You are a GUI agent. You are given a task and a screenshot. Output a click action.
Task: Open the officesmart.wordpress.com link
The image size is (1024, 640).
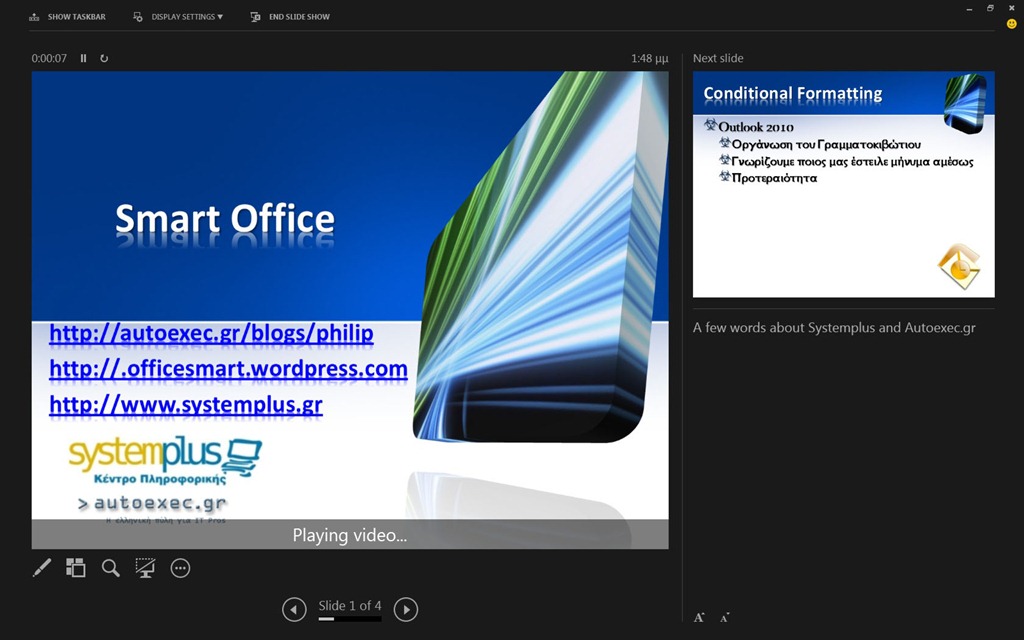tap(229, 369)
